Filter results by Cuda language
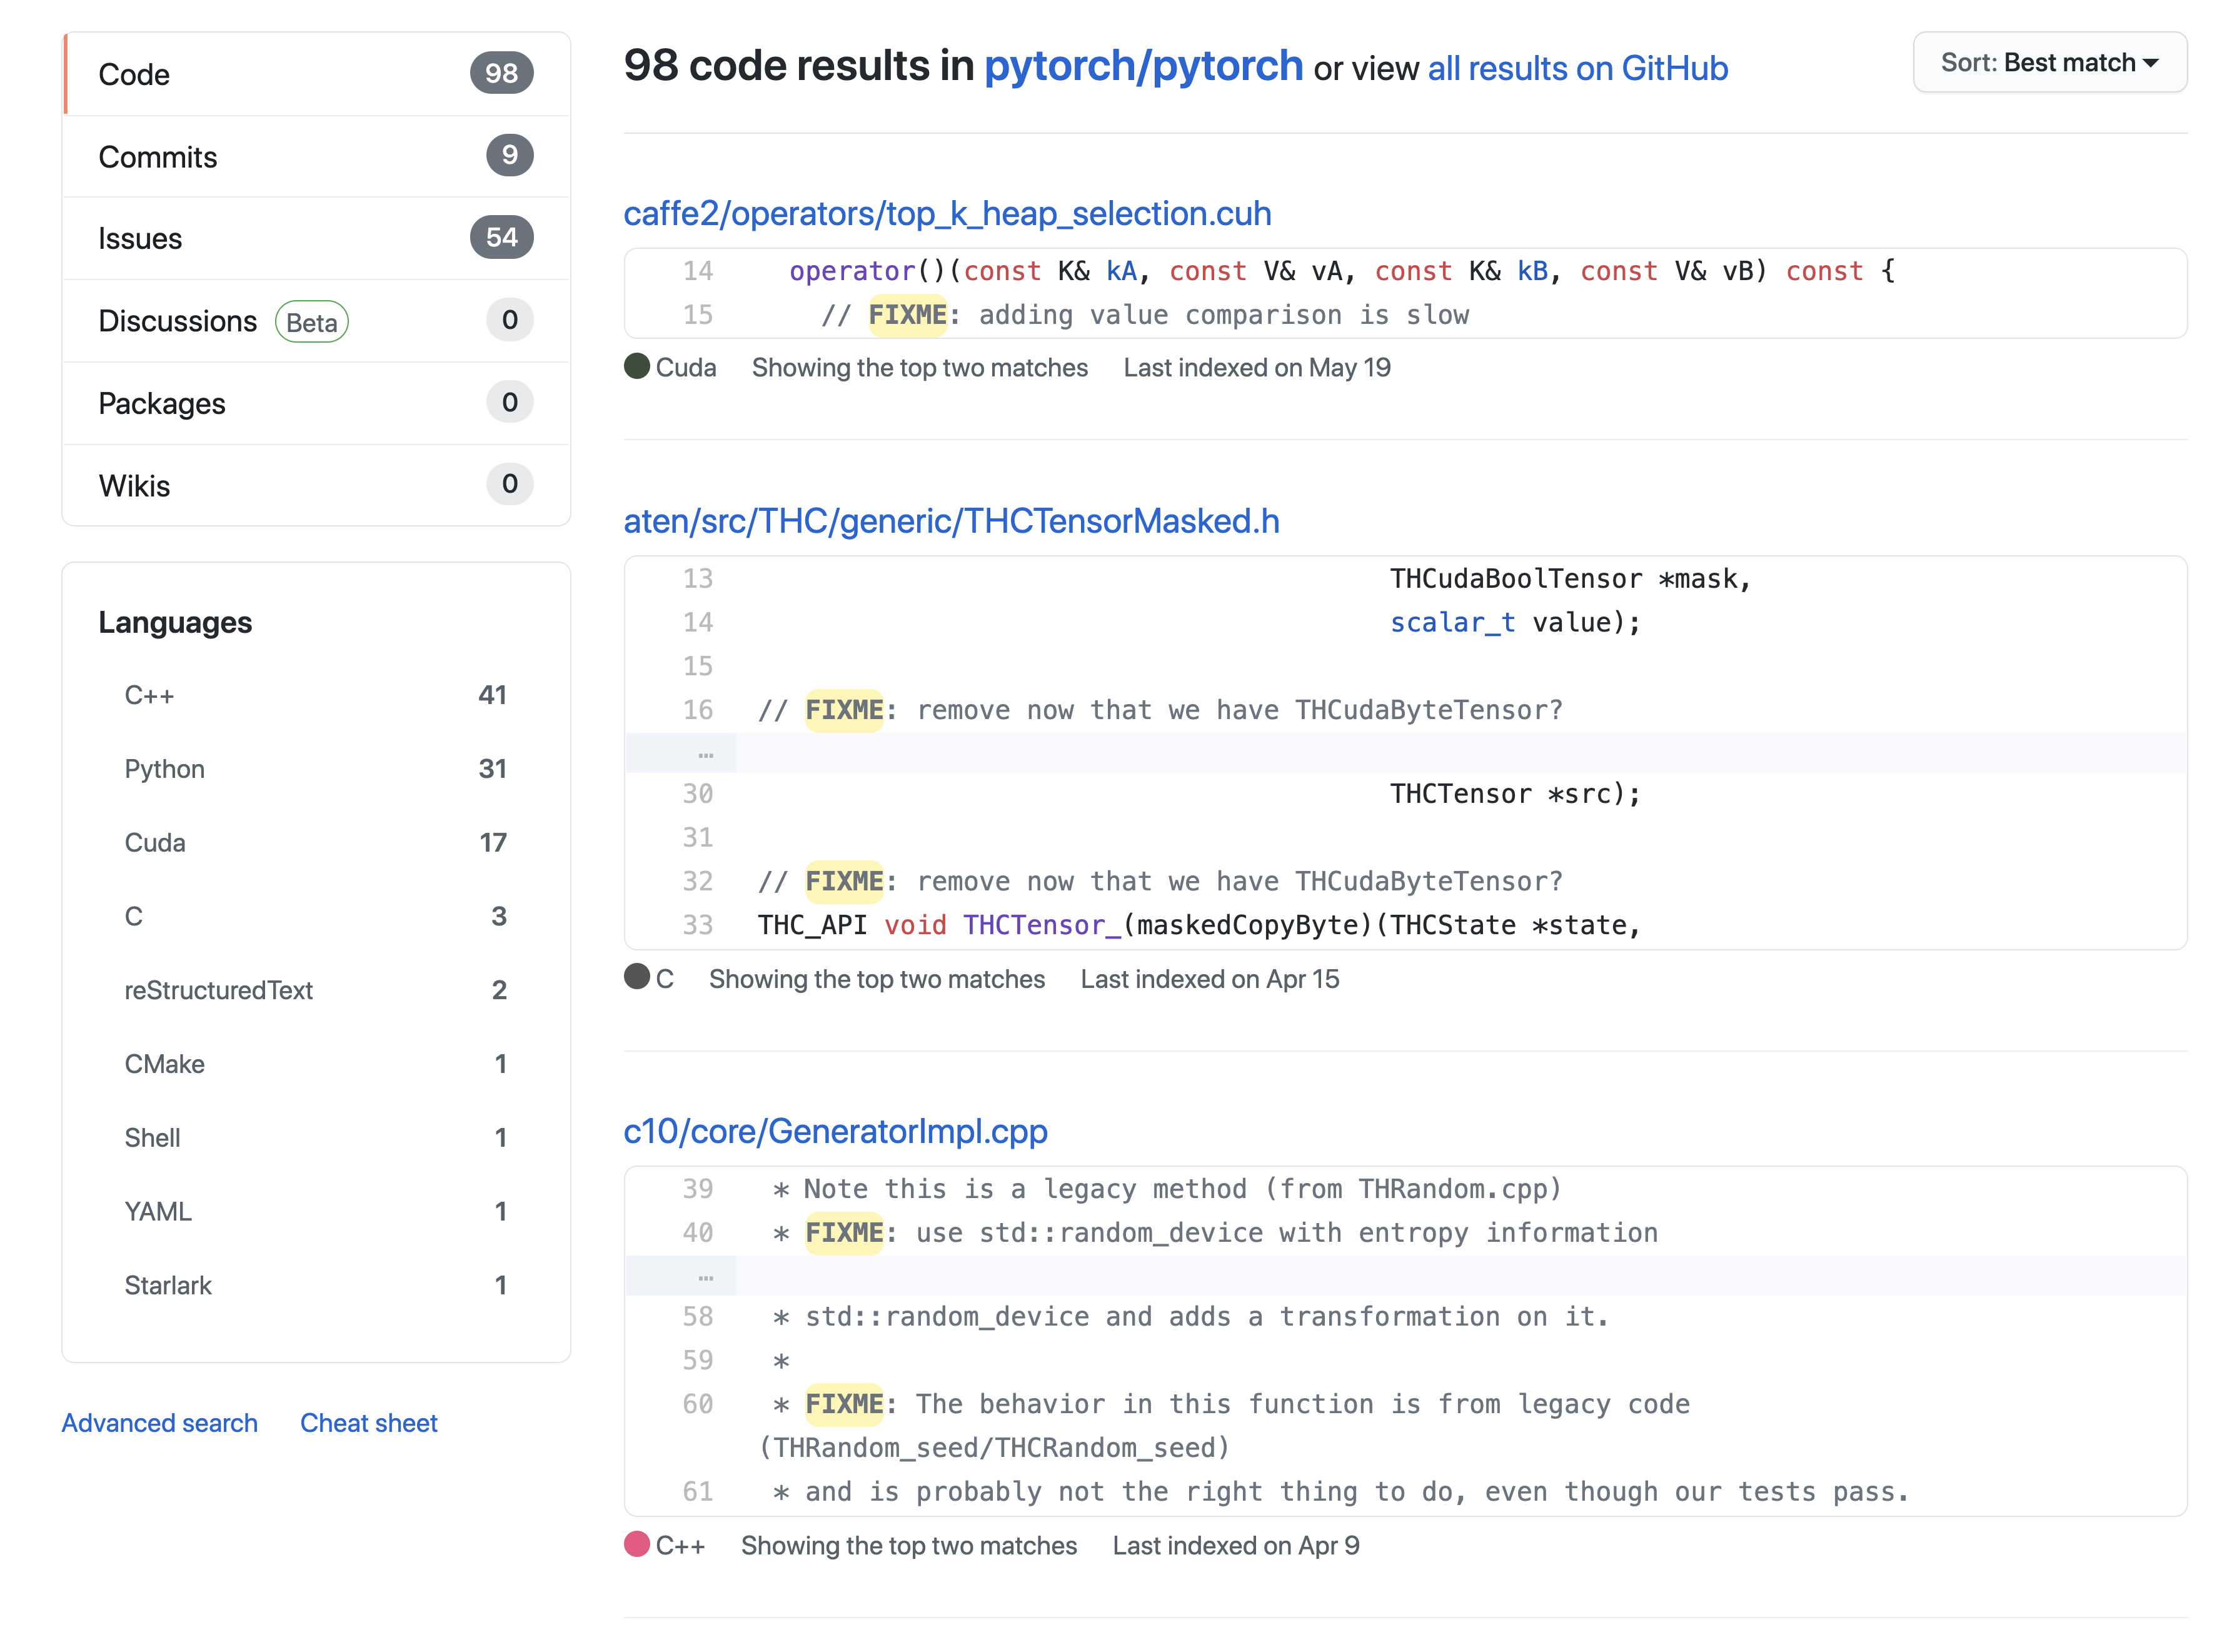The width and height of the screenshot is (2227, 1652). [x=316, y=843]
